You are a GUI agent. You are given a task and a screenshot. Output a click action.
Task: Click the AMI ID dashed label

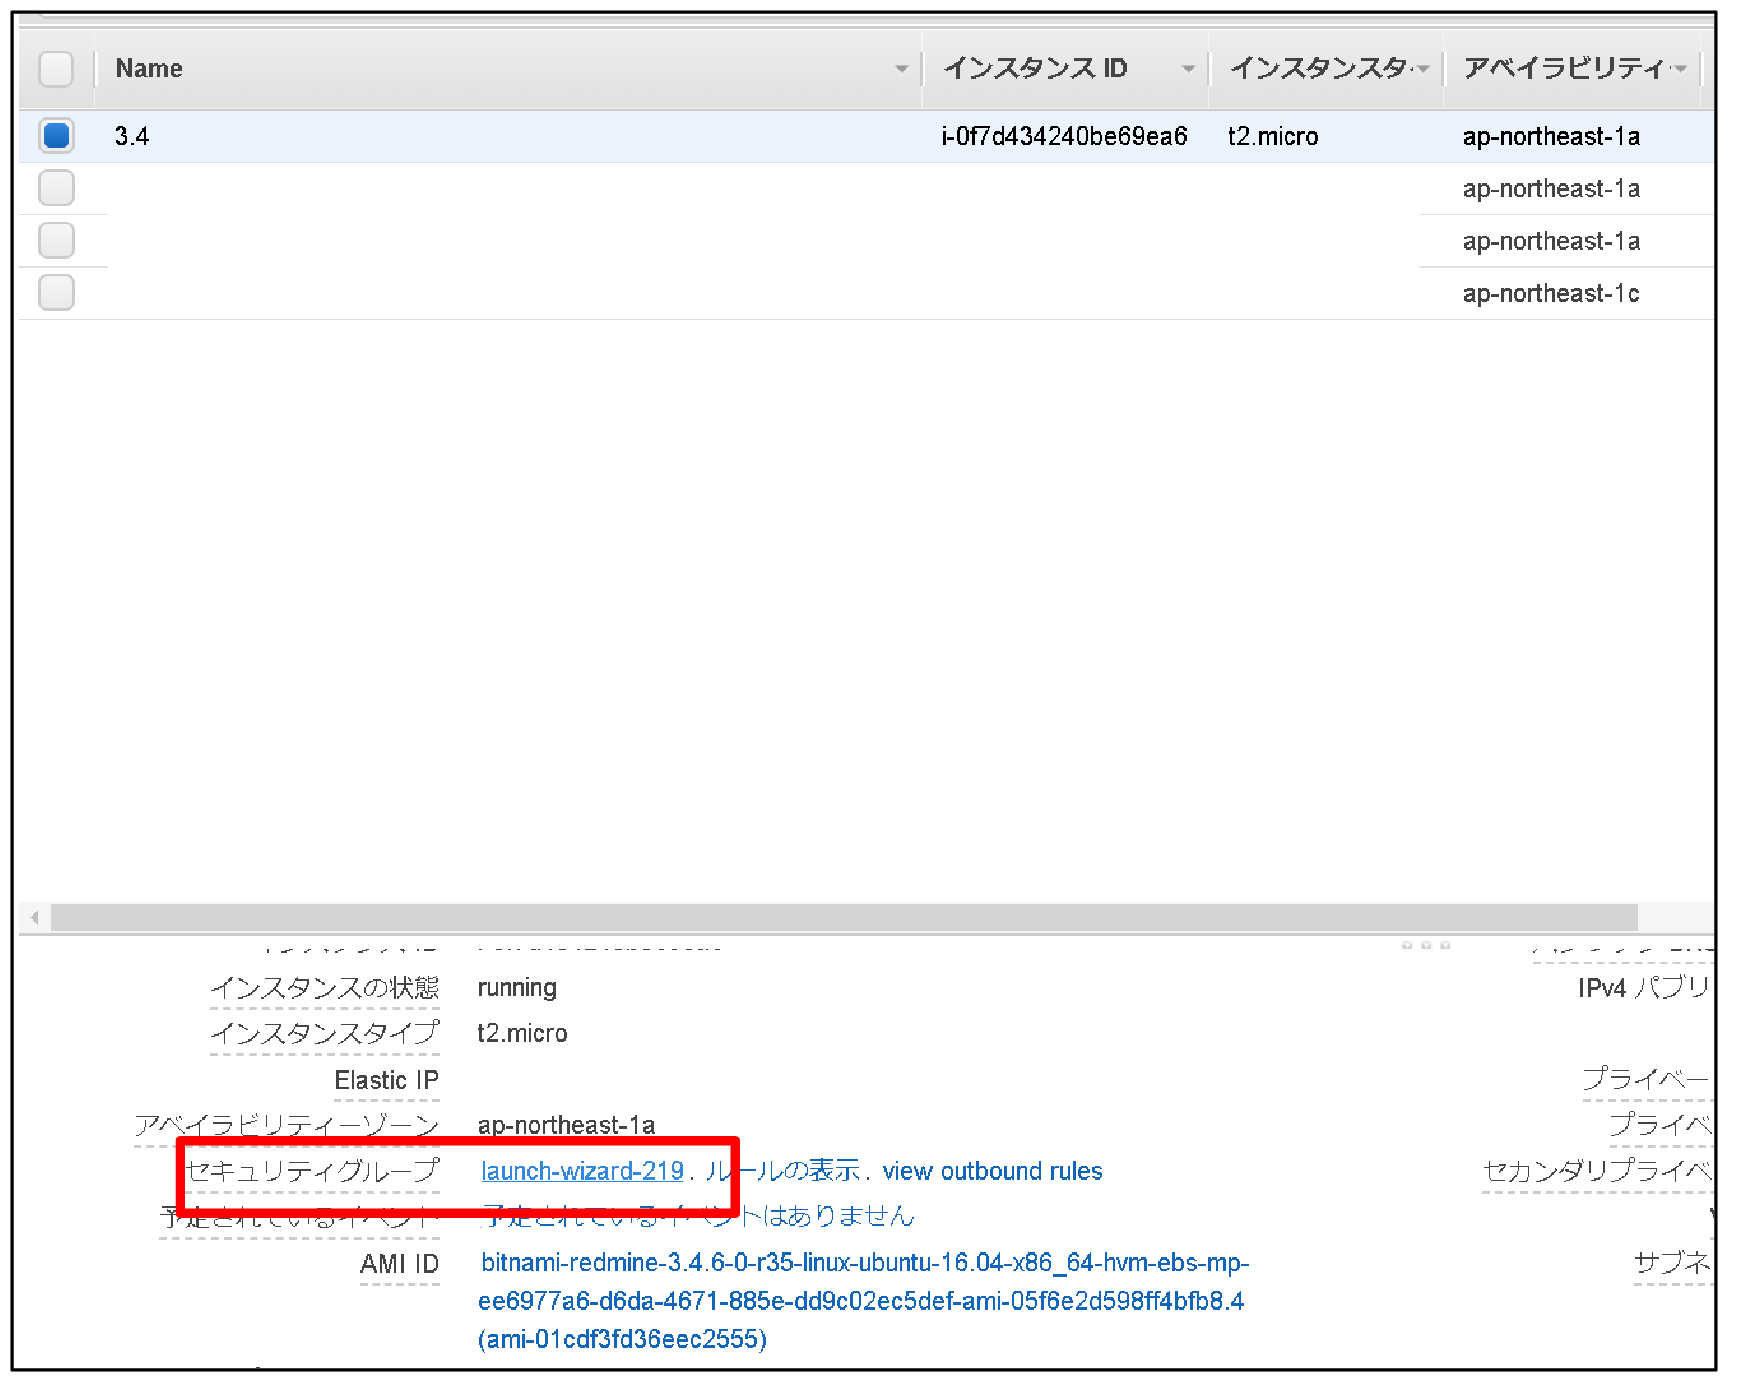(400, 1264)
